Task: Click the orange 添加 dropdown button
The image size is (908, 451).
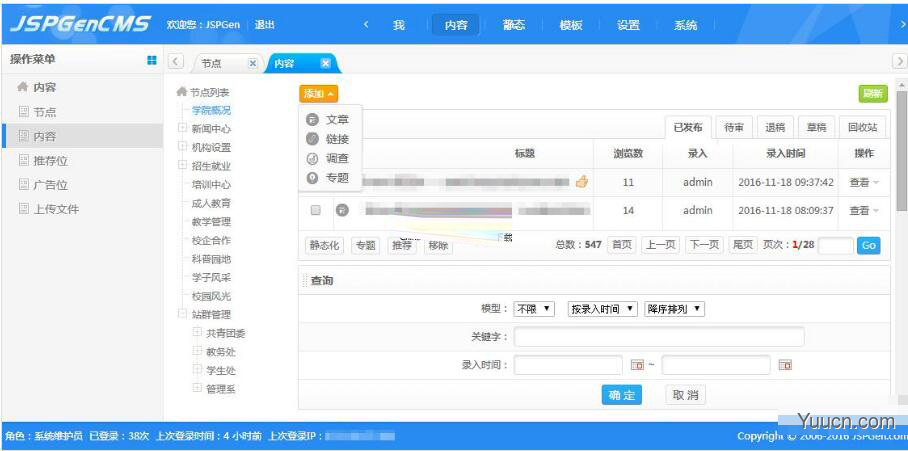Action: (x=318, y=94)
